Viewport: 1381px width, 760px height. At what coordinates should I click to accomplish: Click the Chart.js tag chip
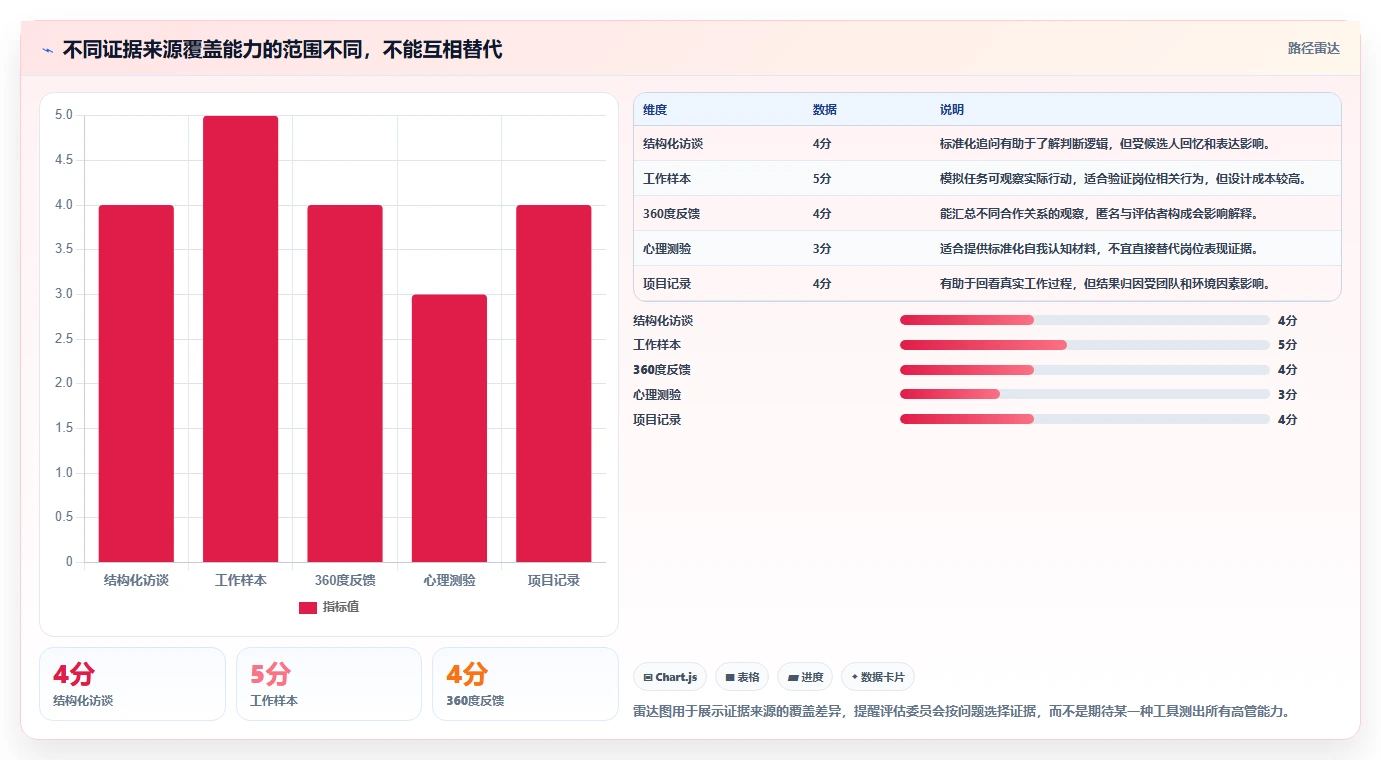click(670, 677)
